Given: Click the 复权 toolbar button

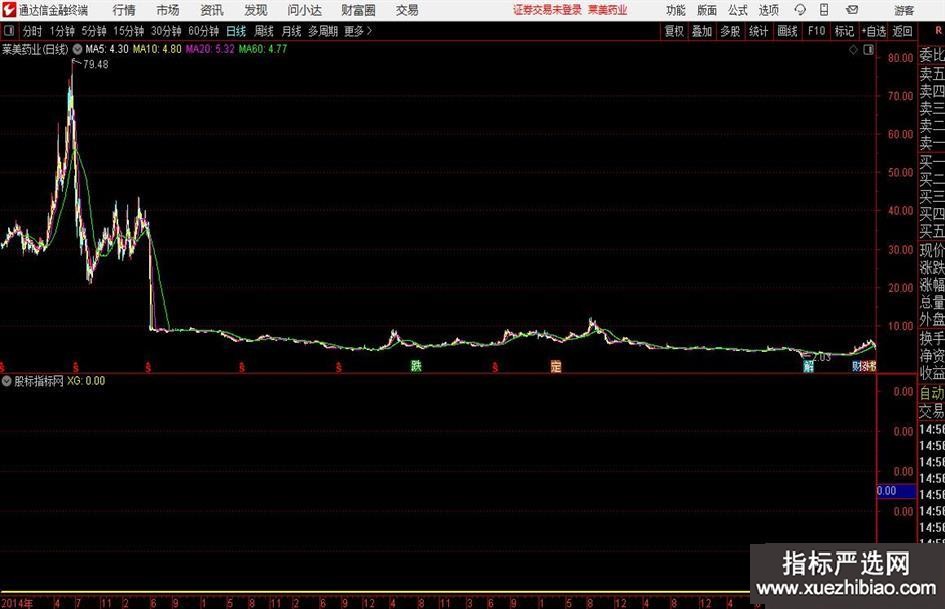Looking at the screenshot, I should 674,31.
